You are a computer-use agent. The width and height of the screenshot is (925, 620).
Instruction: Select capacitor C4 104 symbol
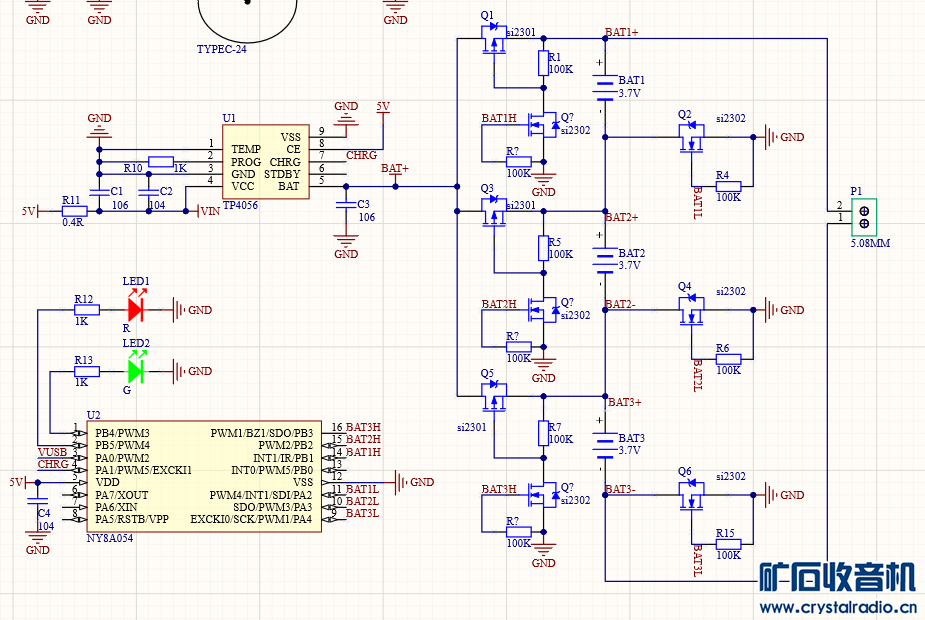(x=37, y=501)
